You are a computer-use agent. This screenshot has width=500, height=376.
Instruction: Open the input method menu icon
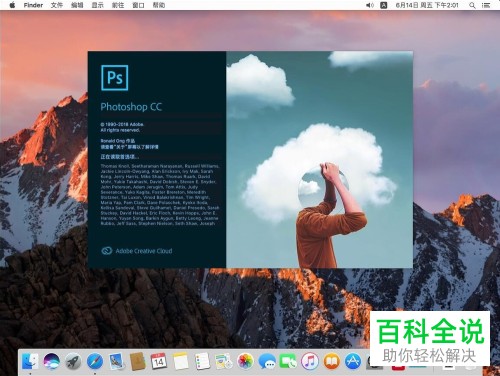(384, 5)
